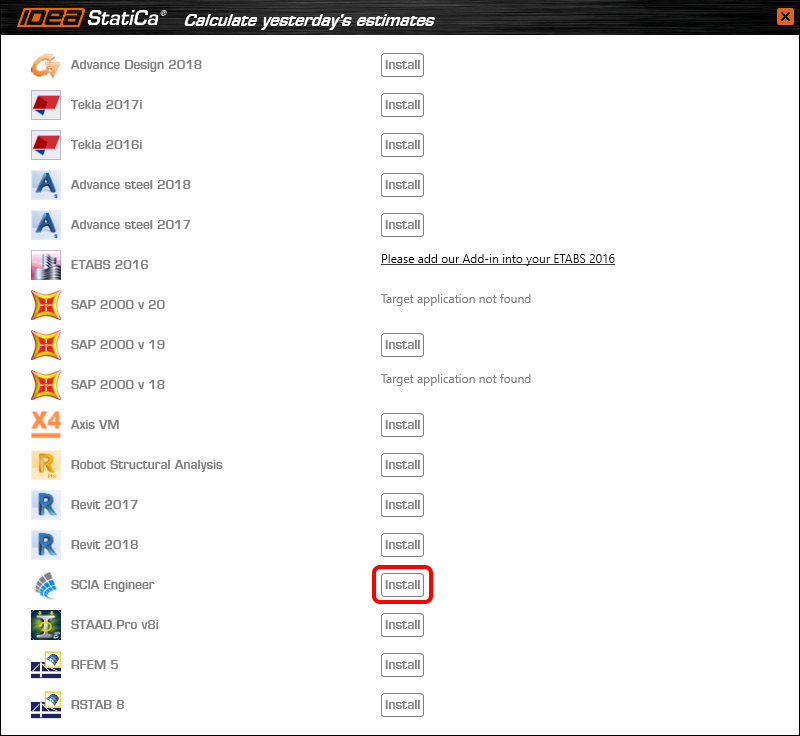Click the SCIA Engineer icon

pyautogui.click(x=45, y=585)
